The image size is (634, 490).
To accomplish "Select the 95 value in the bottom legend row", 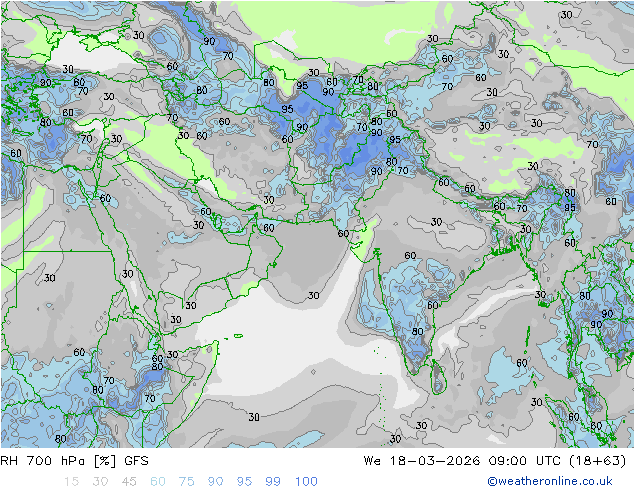I will point(244,481).
